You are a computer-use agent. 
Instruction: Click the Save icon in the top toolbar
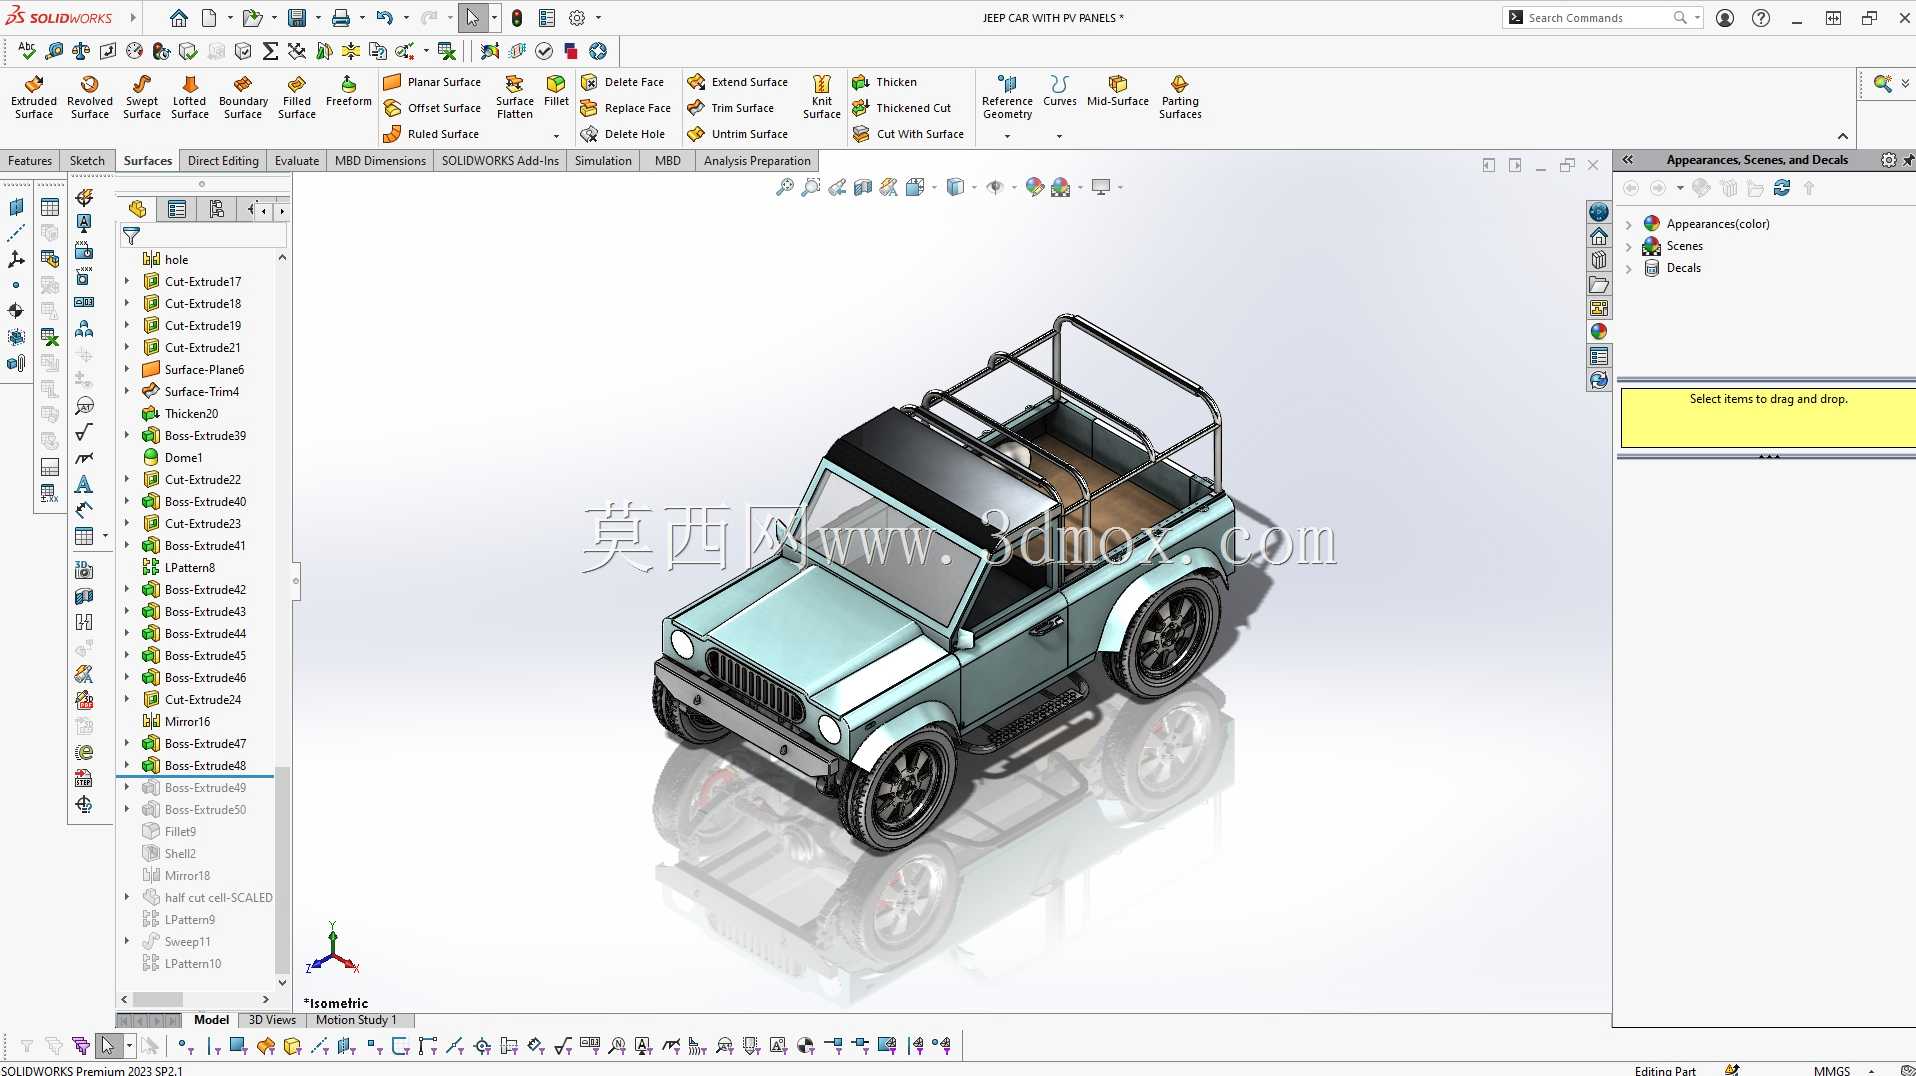[x=297, y=18]
